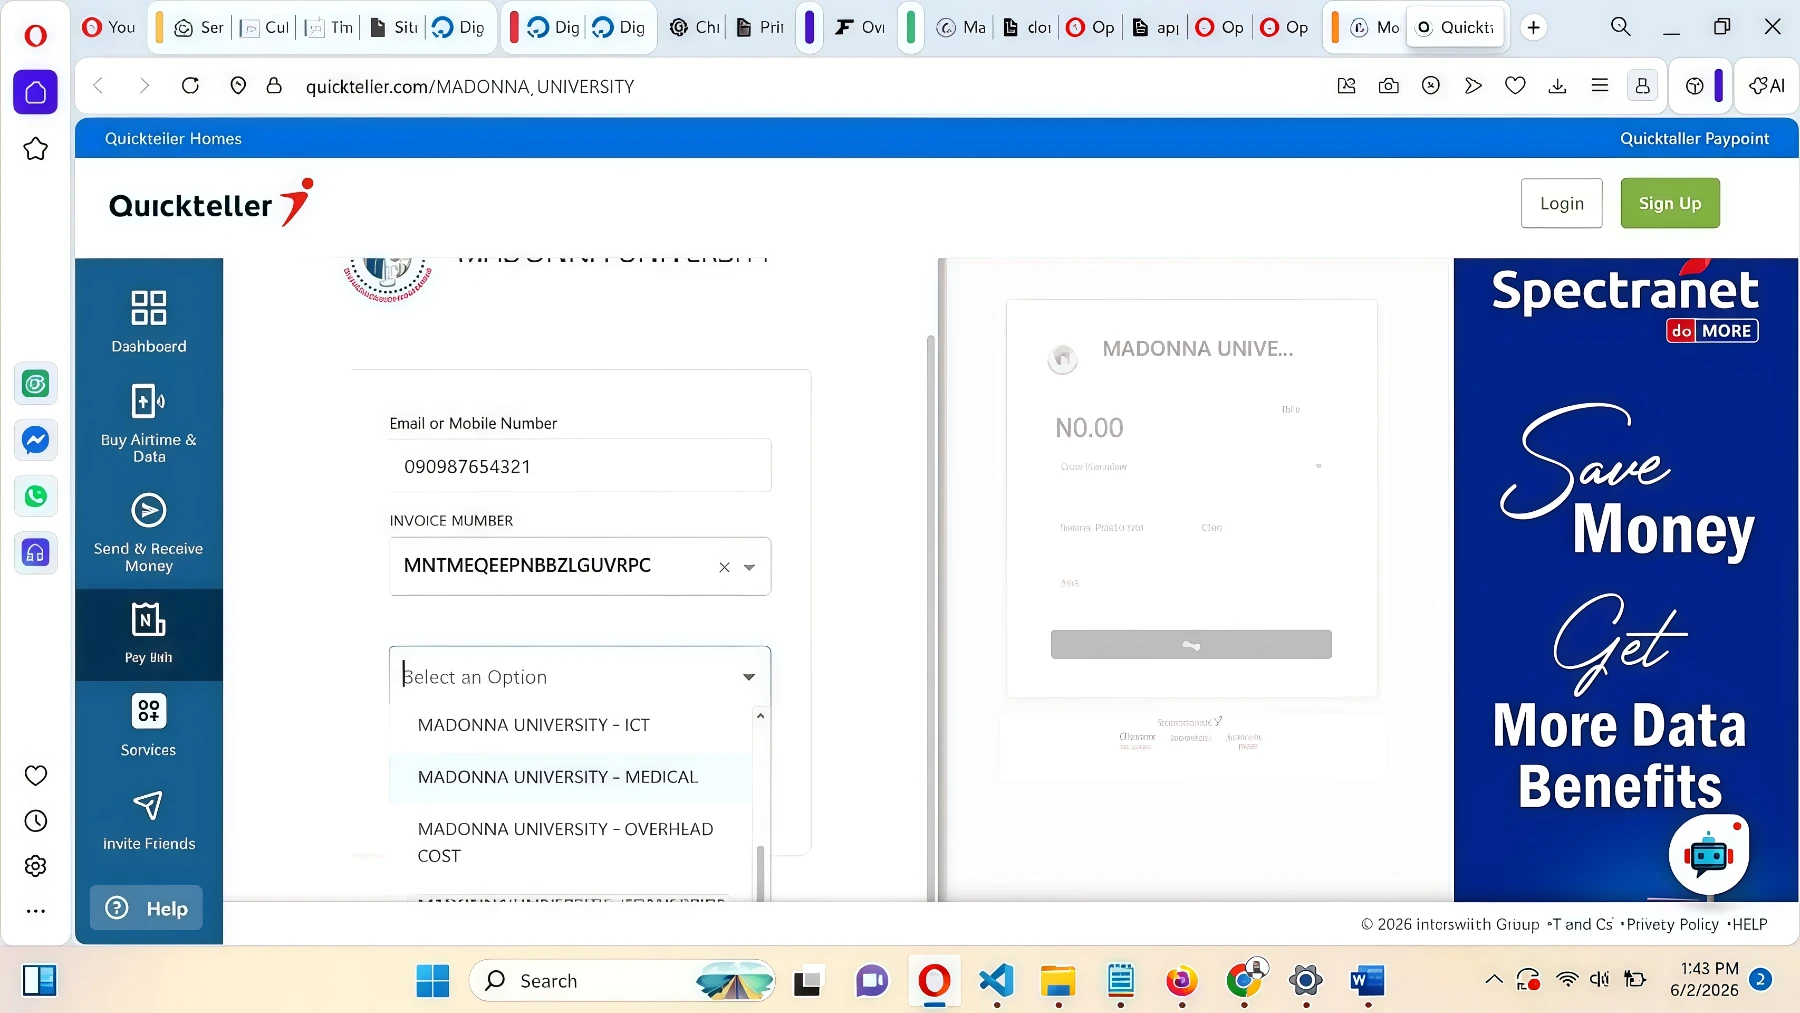Open ChatGPT icon in Opera sidebar

click(35, 384)
